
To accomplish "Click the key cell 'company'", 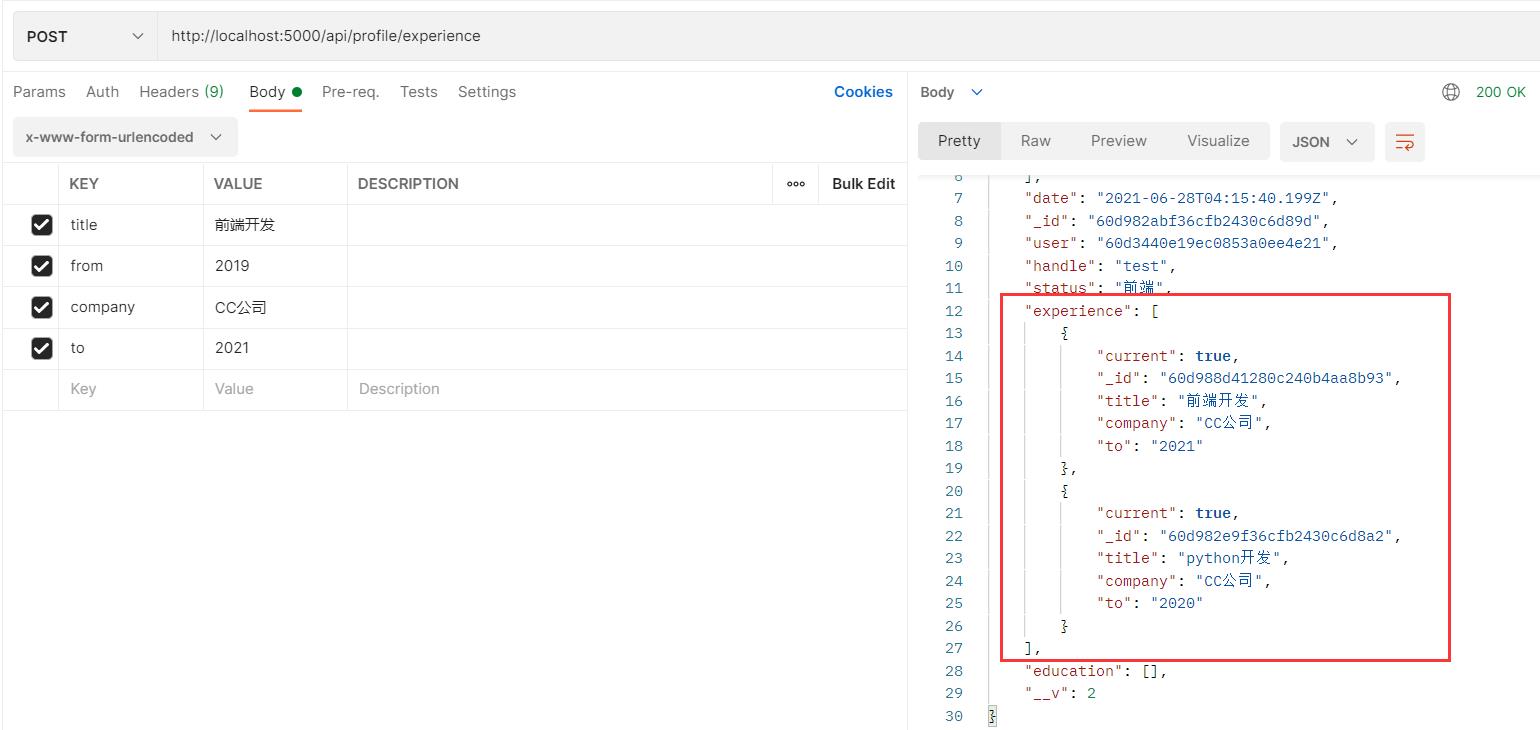I will 131,307.
